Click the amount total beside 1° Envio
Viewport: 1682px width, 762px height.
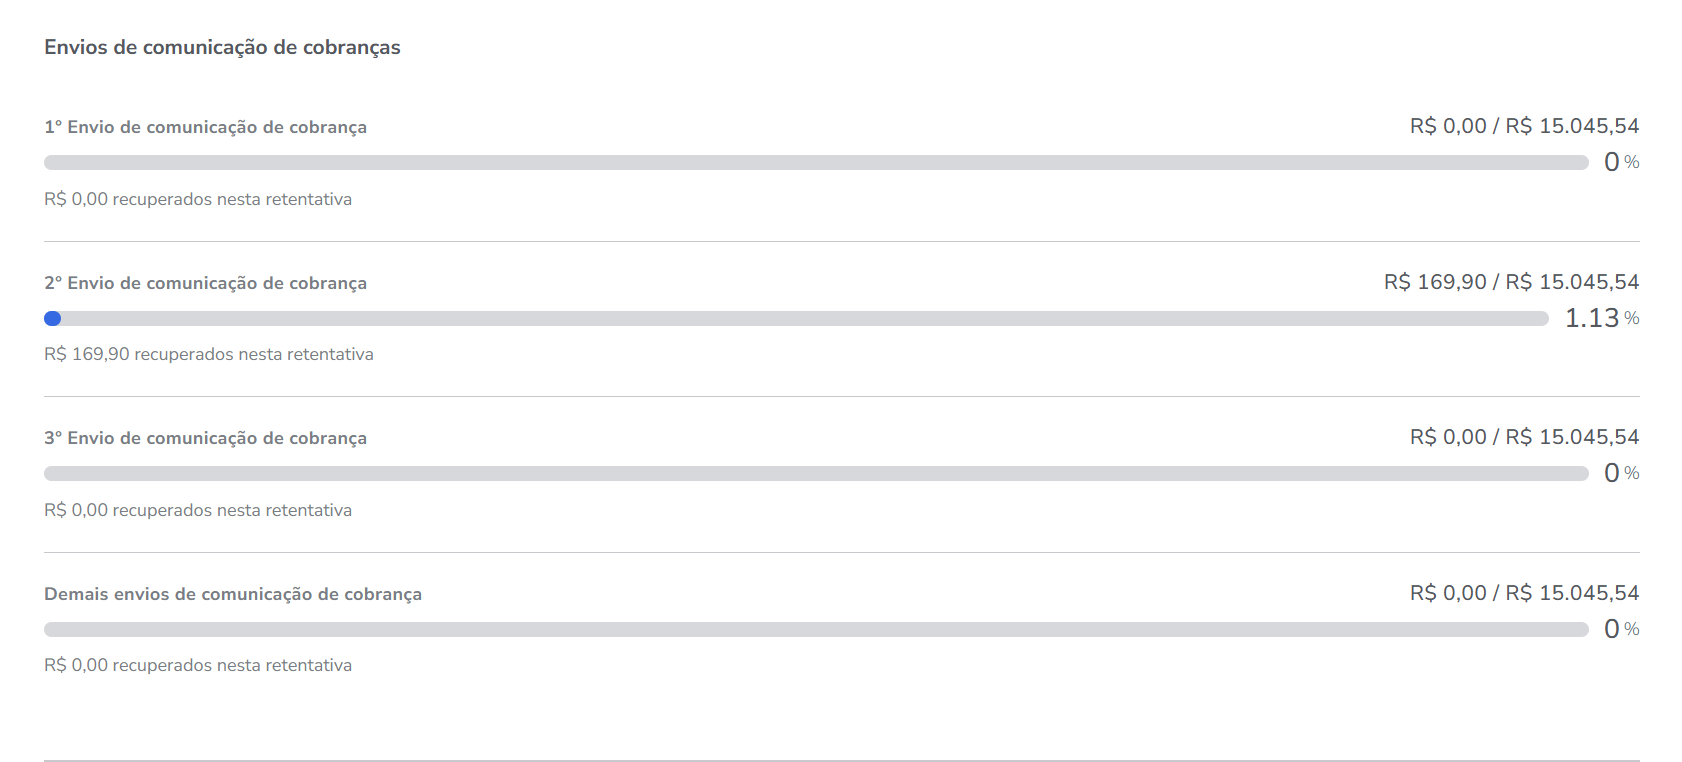[x=1524, y=126]
